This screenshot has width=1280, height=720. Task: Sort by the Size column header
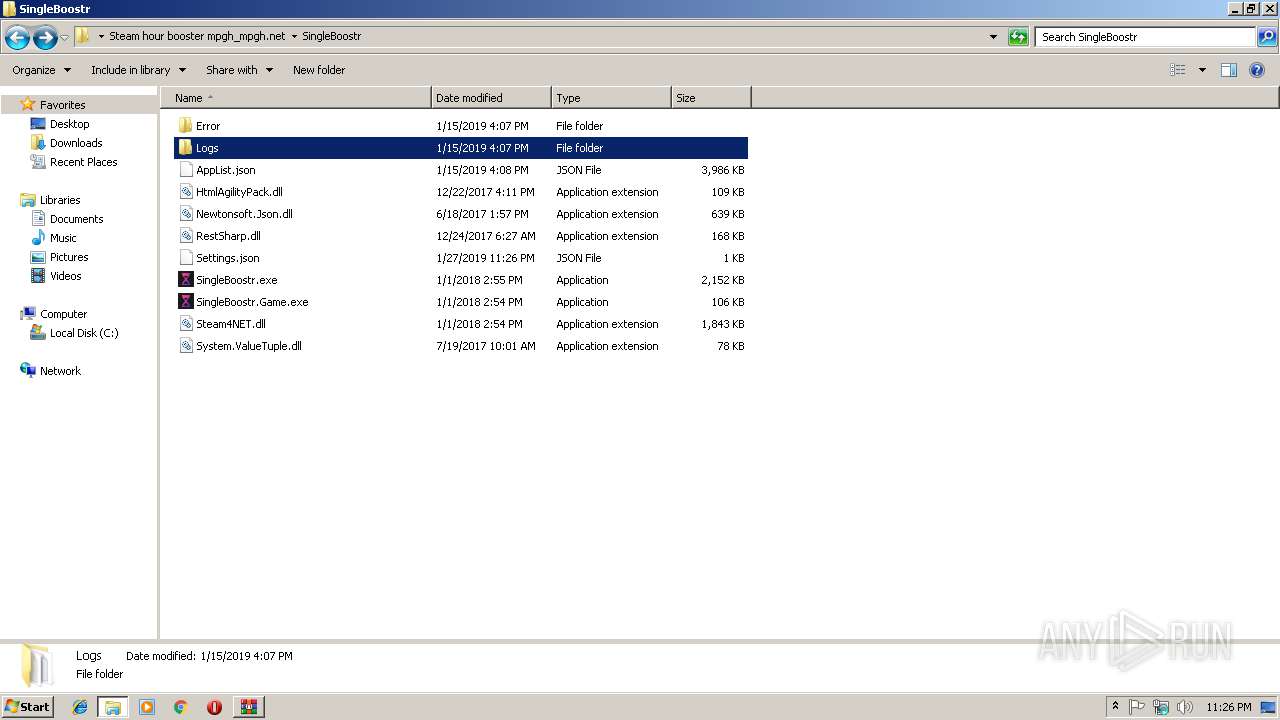click(x=711, y=98)
